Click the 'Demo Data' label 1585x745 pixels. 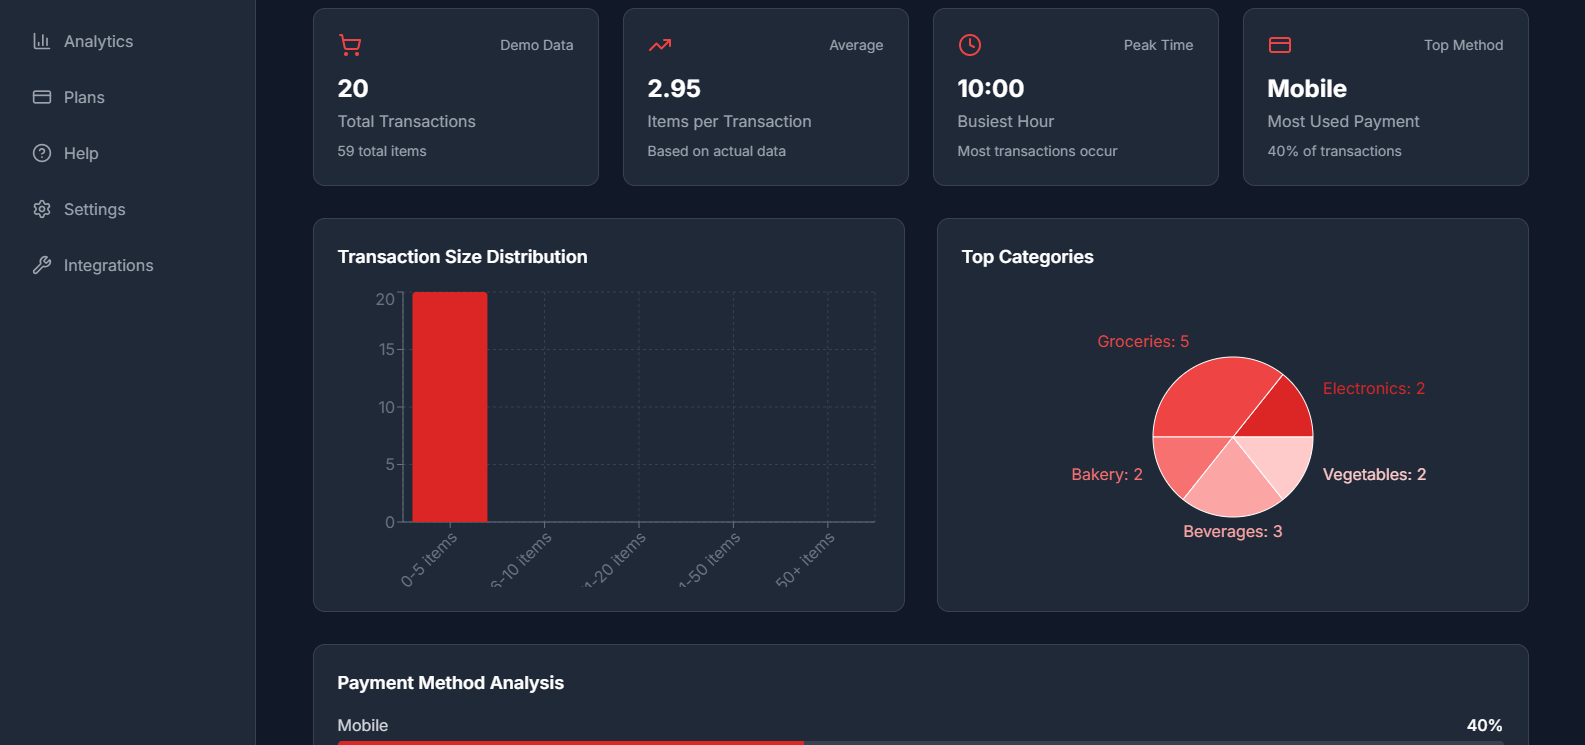pyautogui.click(x=537, y=45)
